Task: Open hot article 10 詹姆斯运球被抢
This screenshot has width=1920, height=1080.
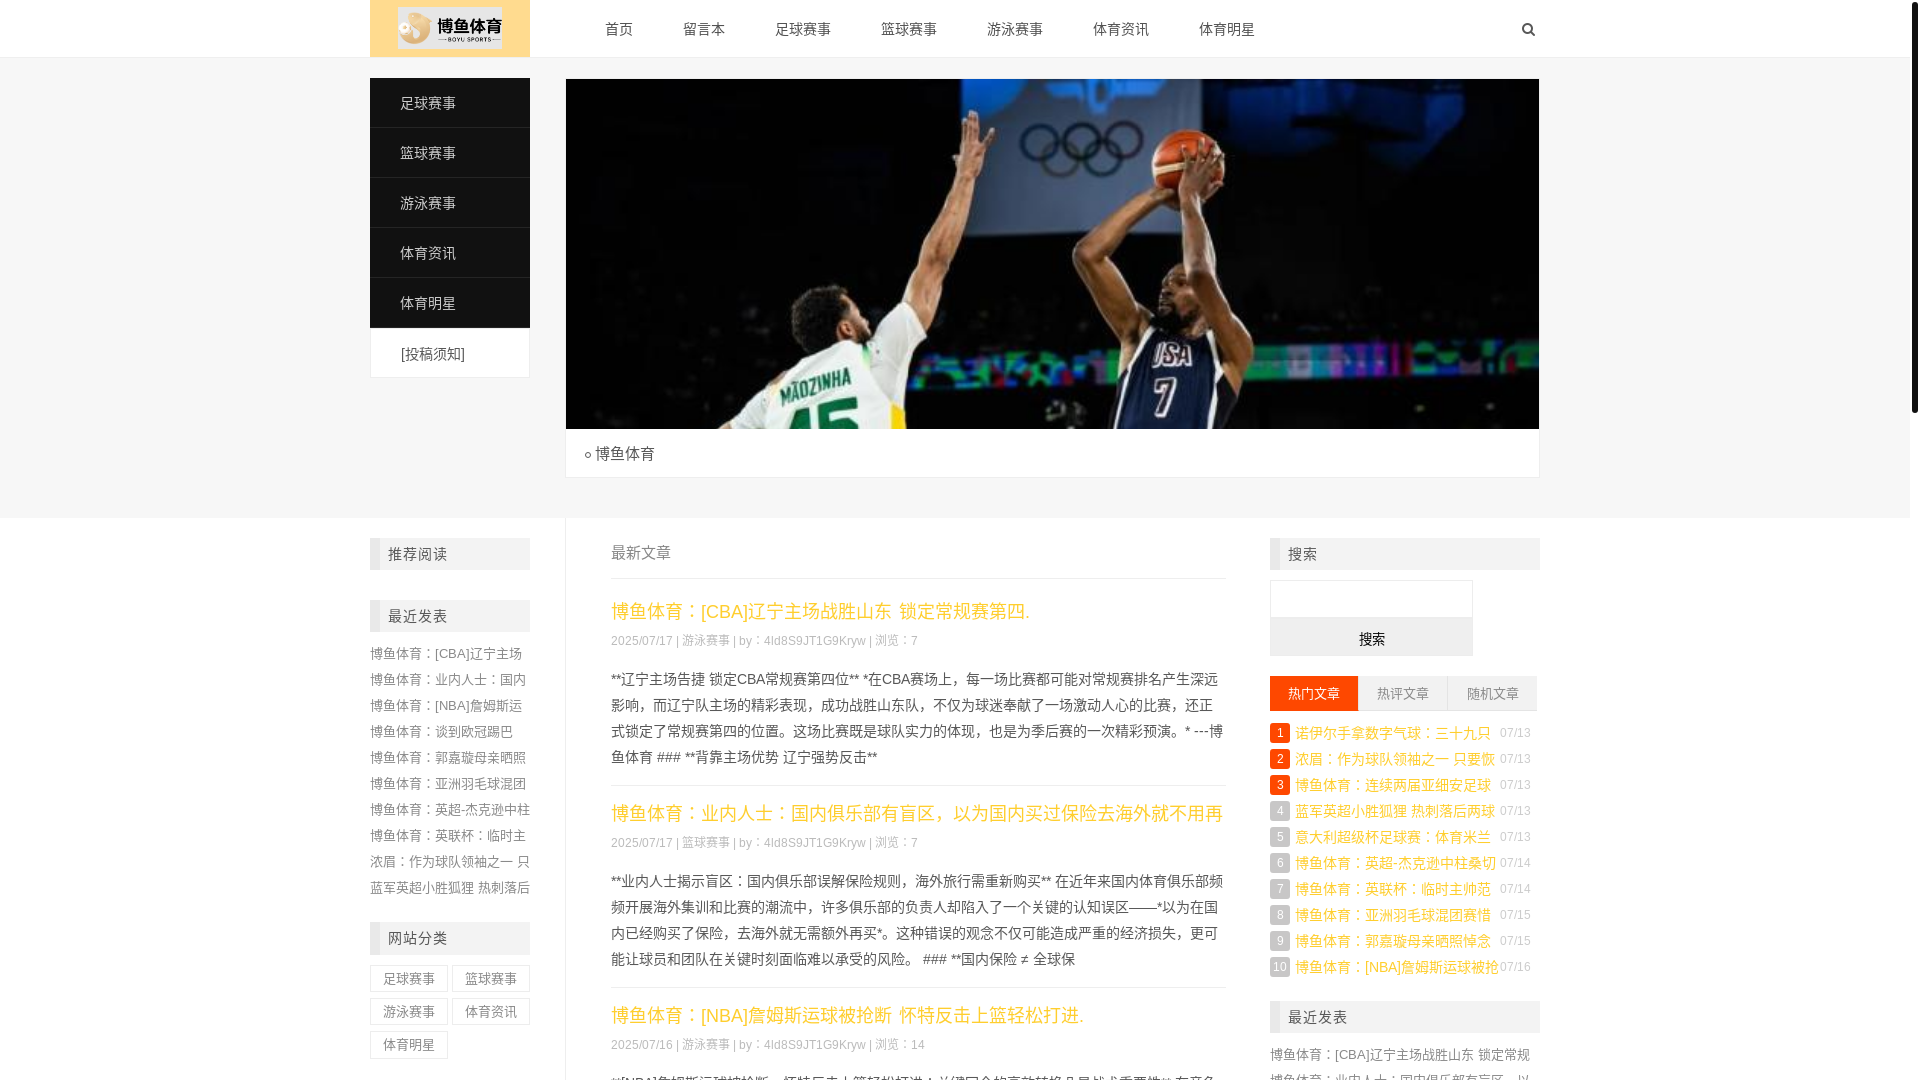Action: [x=1397, y=967]
